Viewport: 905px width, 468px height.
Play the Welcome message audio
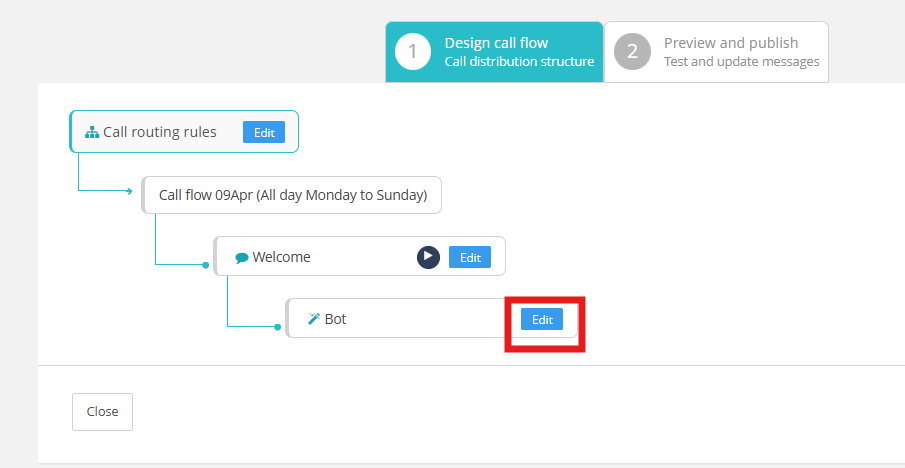coord(428,257)
